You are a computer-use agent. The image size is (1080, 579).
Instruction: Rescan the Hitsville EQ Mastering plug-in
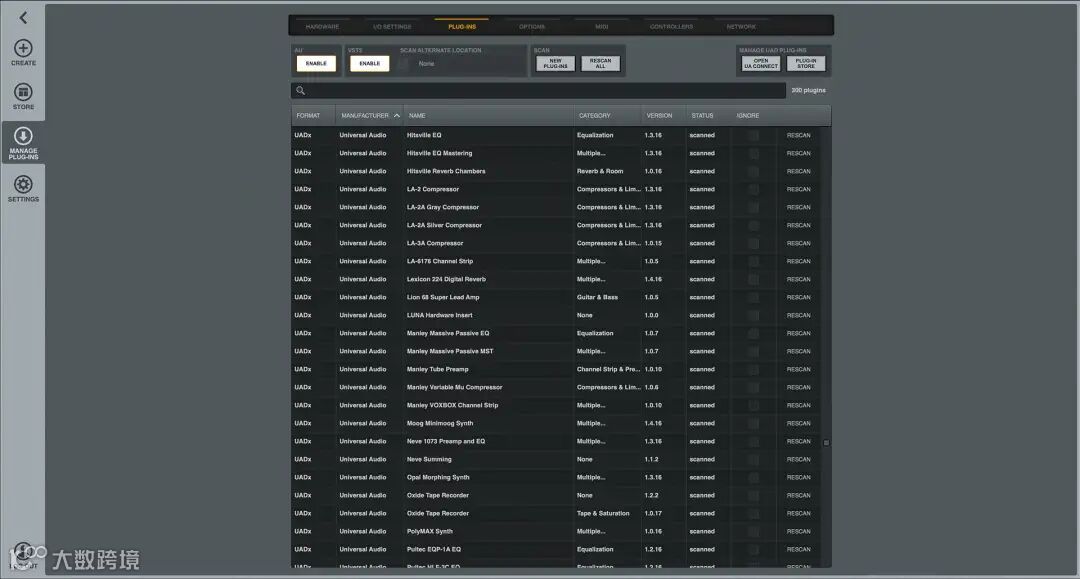[x=798, y=154]
